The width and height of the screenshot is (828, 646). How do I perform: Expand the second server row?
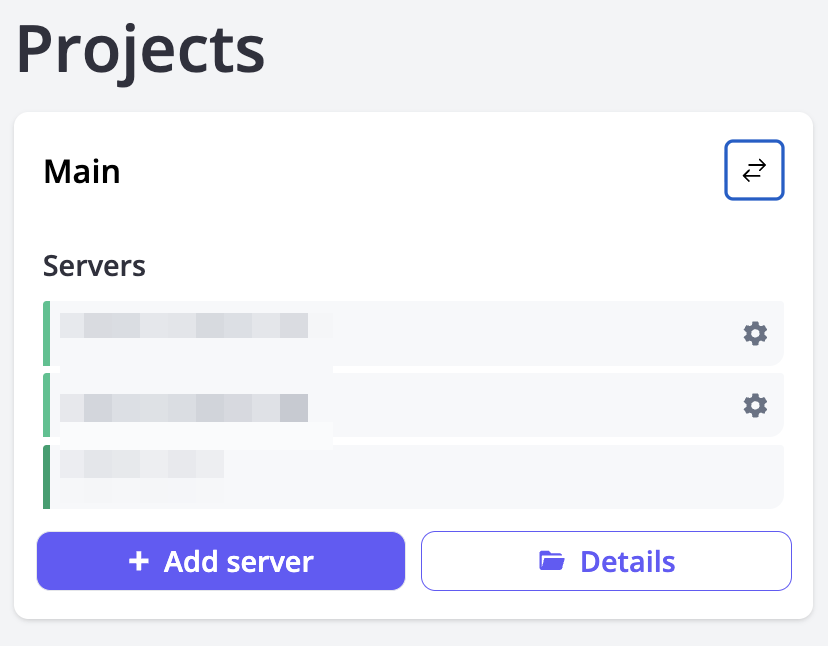pyautogui.click(x=400, y=405)
